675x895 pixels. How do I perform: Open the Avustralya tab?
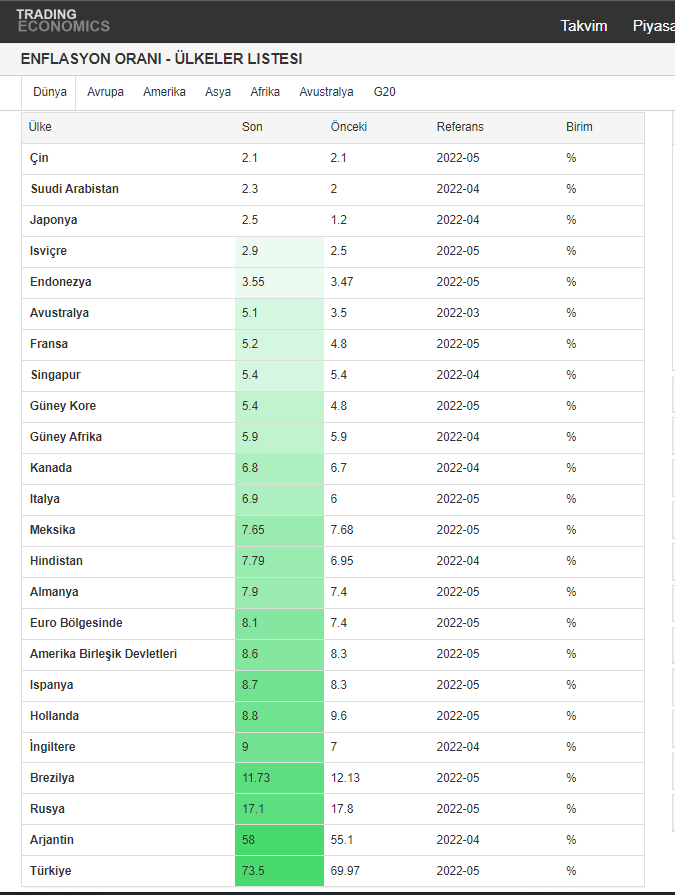pos(326,92)
